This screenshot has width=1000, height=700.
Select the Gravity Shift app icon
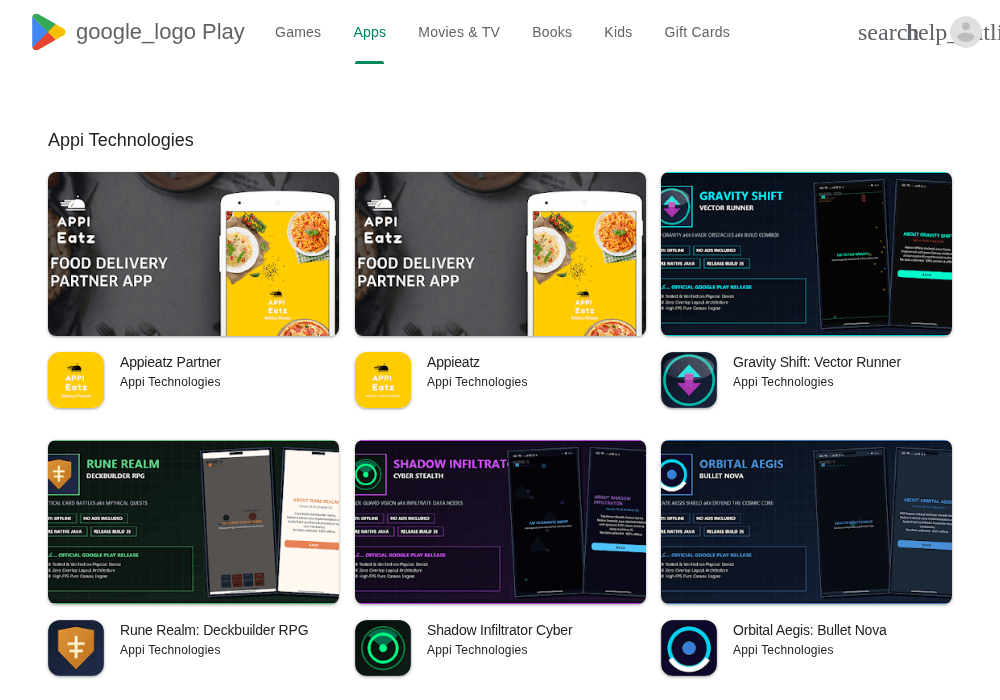point(689,380)
